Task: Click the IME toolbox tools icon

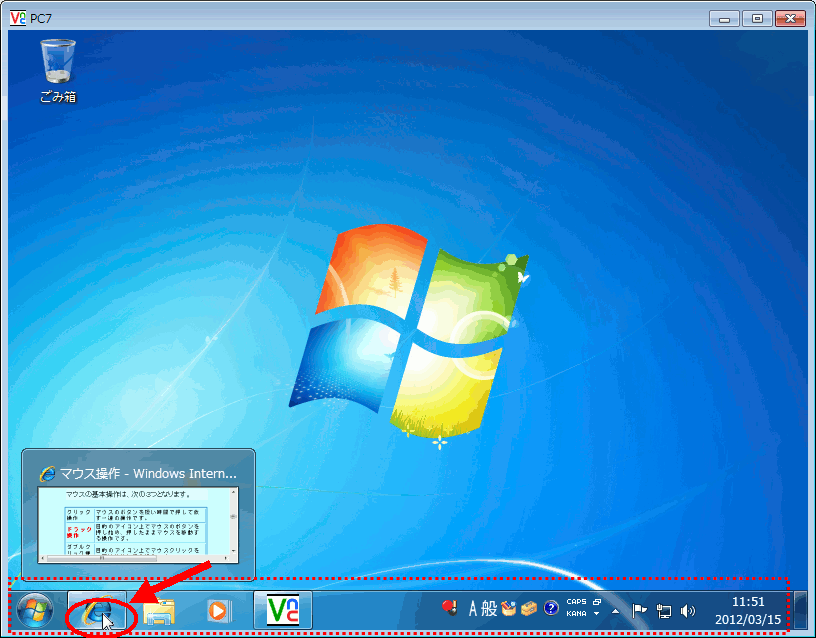Action: tap(529, 608)
